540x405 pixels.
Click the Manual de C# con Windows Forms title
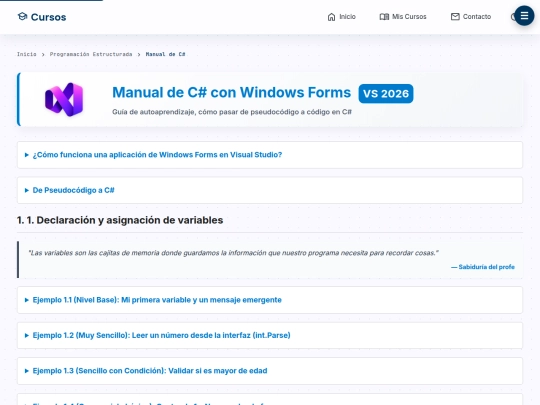tap(231, 92)
